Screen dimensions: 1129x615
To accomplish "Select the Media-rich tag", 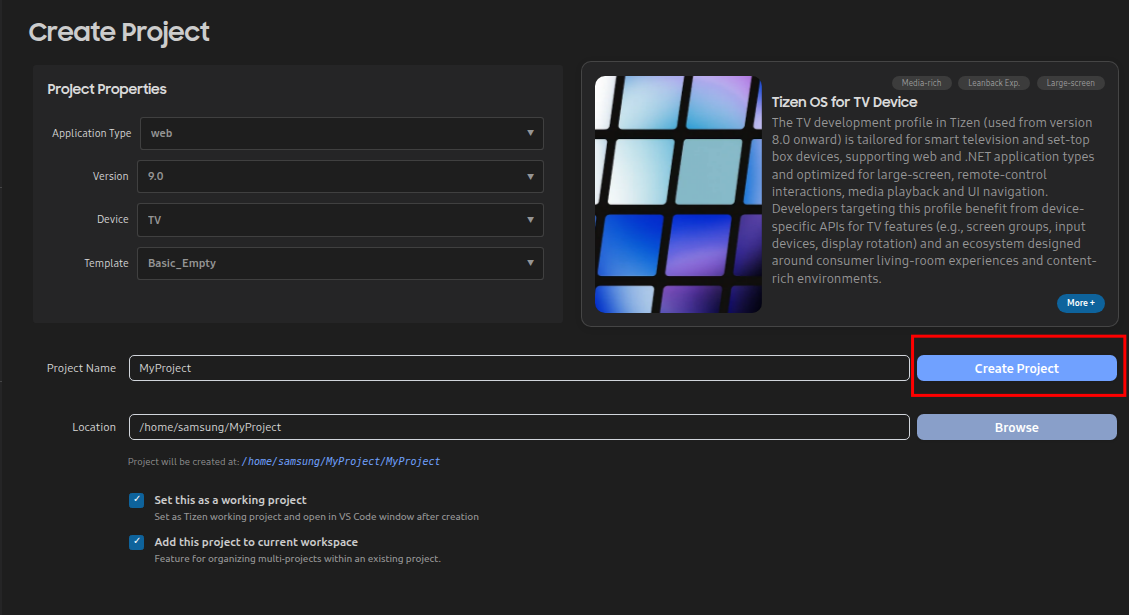I will pos(921,83).
